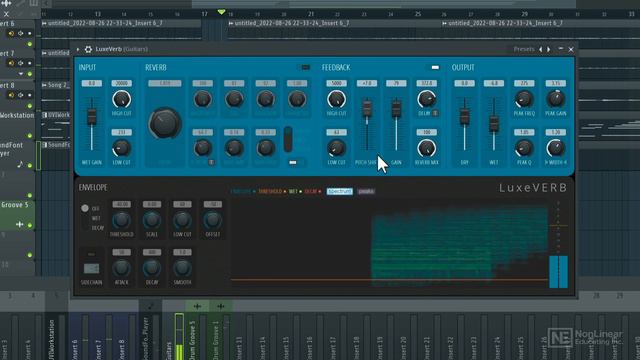This screenshot has height=360, width=640.
Task: Mute the Insert 7 track green dot
Action: (x=30, y=74)
